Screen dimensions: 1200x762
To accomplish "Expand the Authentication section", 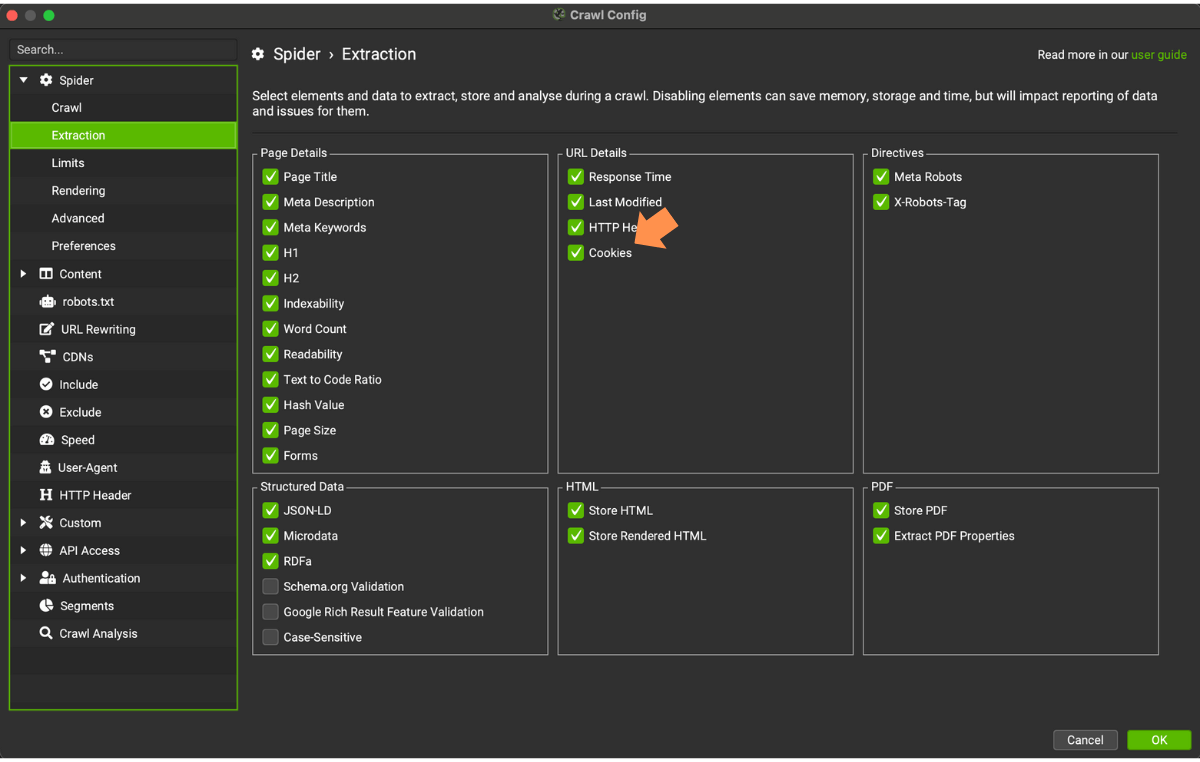I will [22, 577].
